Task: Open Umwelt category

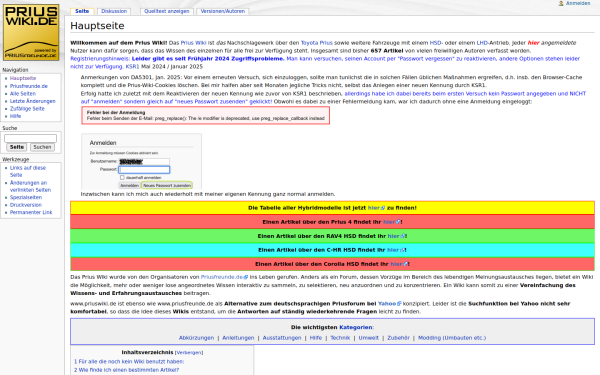Action: [x=368, y=338]
